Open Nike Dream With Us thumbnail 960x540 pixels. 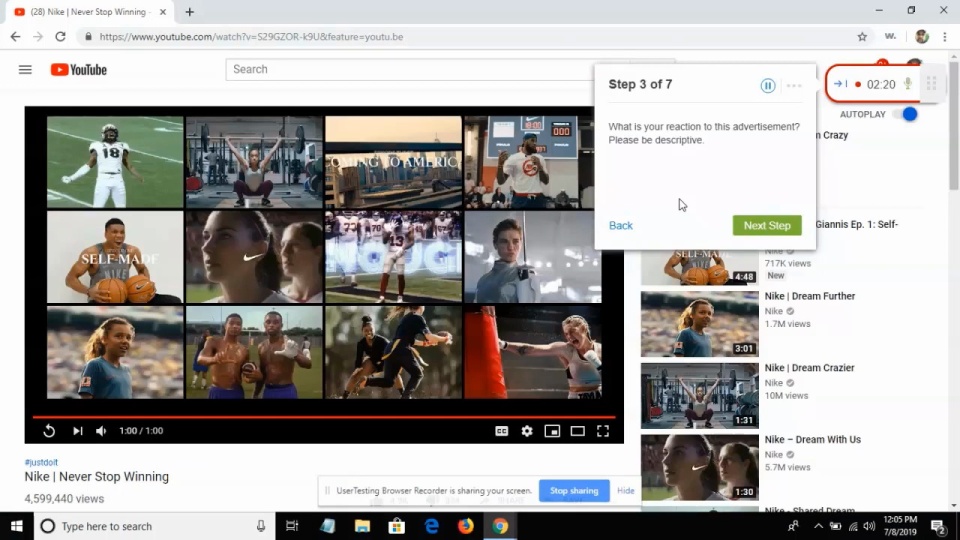click(x=699, y=467)
